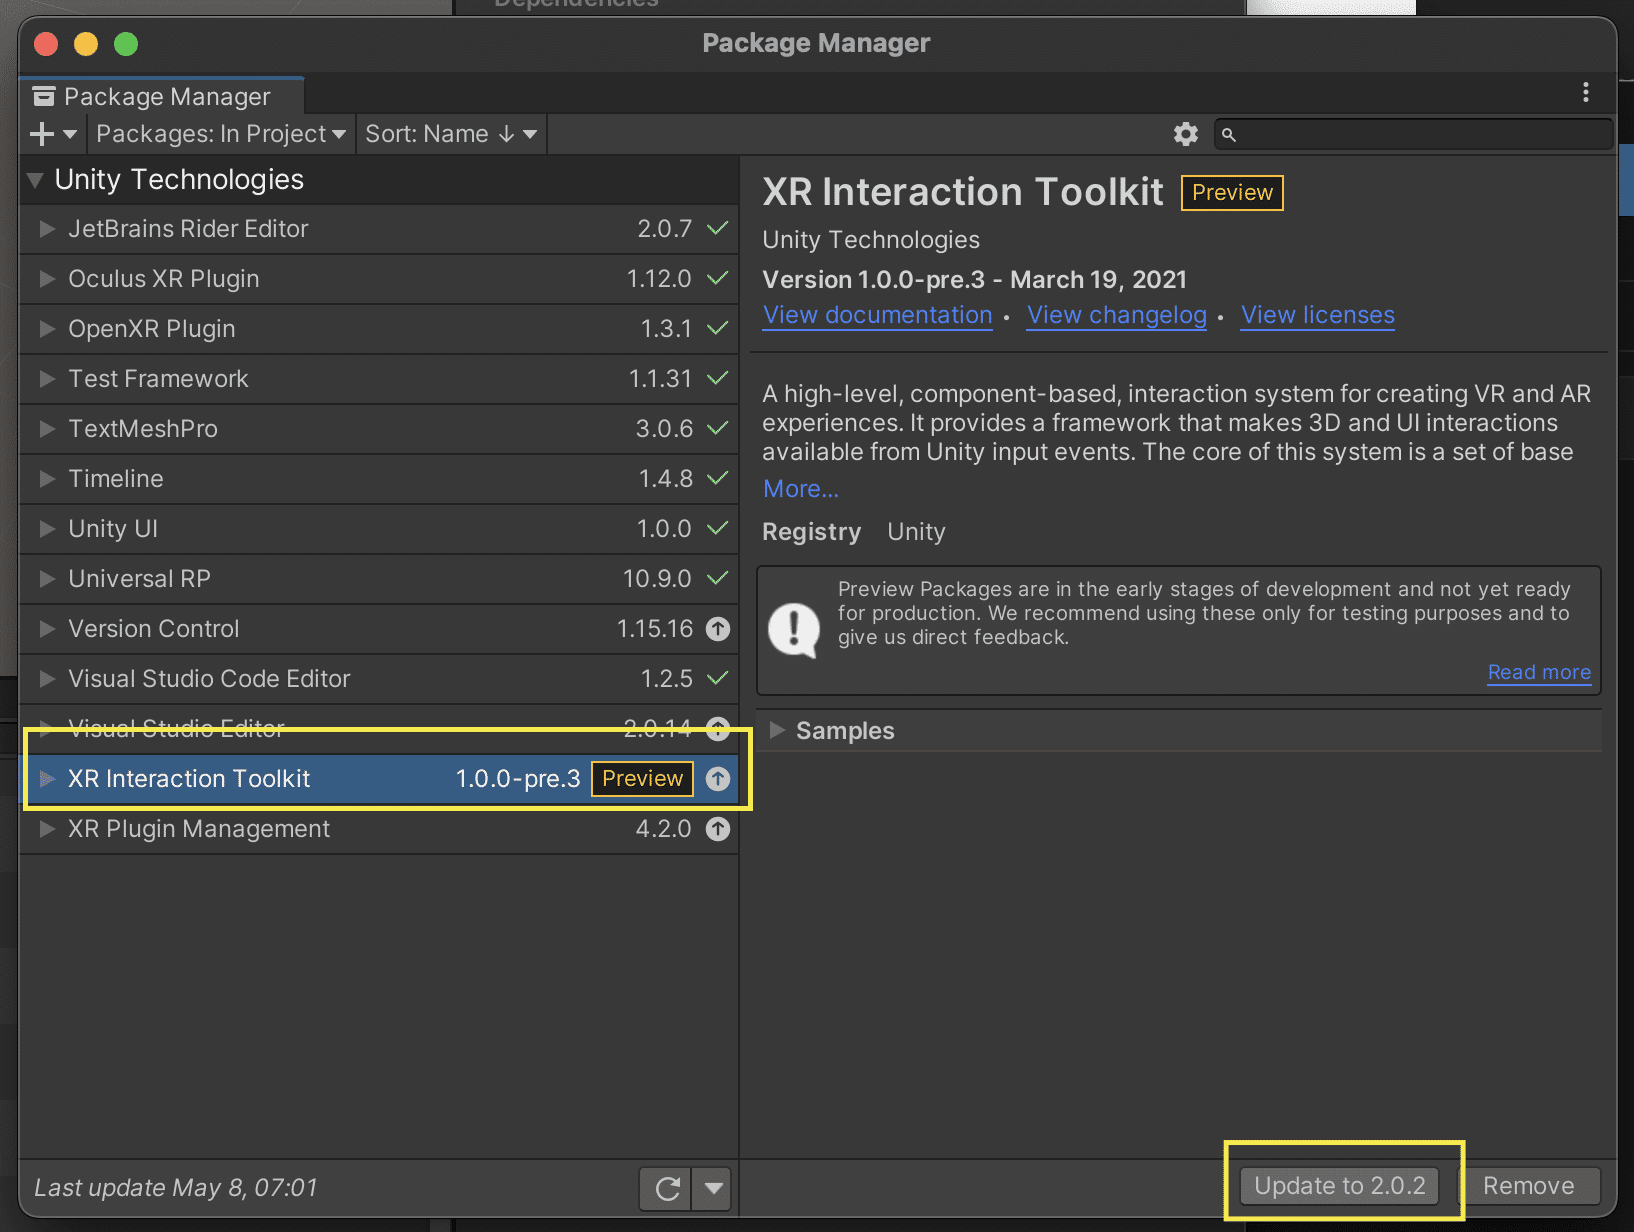Open the refresh options dropdown arrow

713,1188
